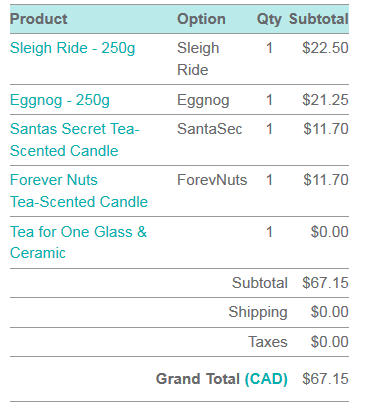Select the $21.25 Eggnog subtotal
The image size is (378, 411).
coord(325,100)
